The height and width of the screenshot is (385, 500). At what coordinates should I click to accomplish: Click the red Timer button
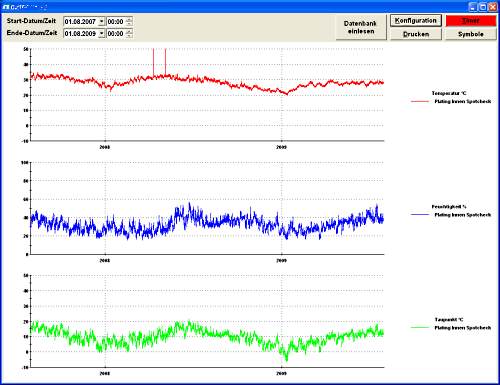point(471,21)
